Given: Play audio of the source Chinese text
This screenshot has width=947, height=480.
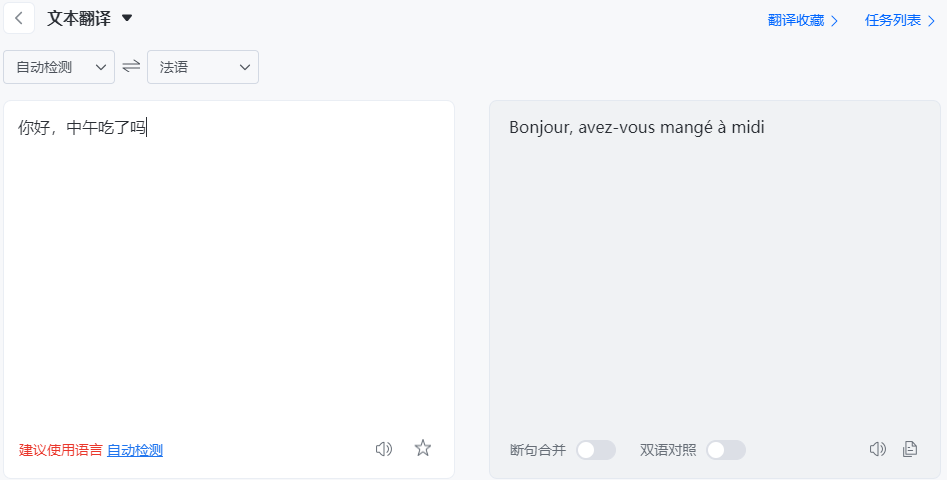Looking at the screenshot, I should (x=384, y=449).
